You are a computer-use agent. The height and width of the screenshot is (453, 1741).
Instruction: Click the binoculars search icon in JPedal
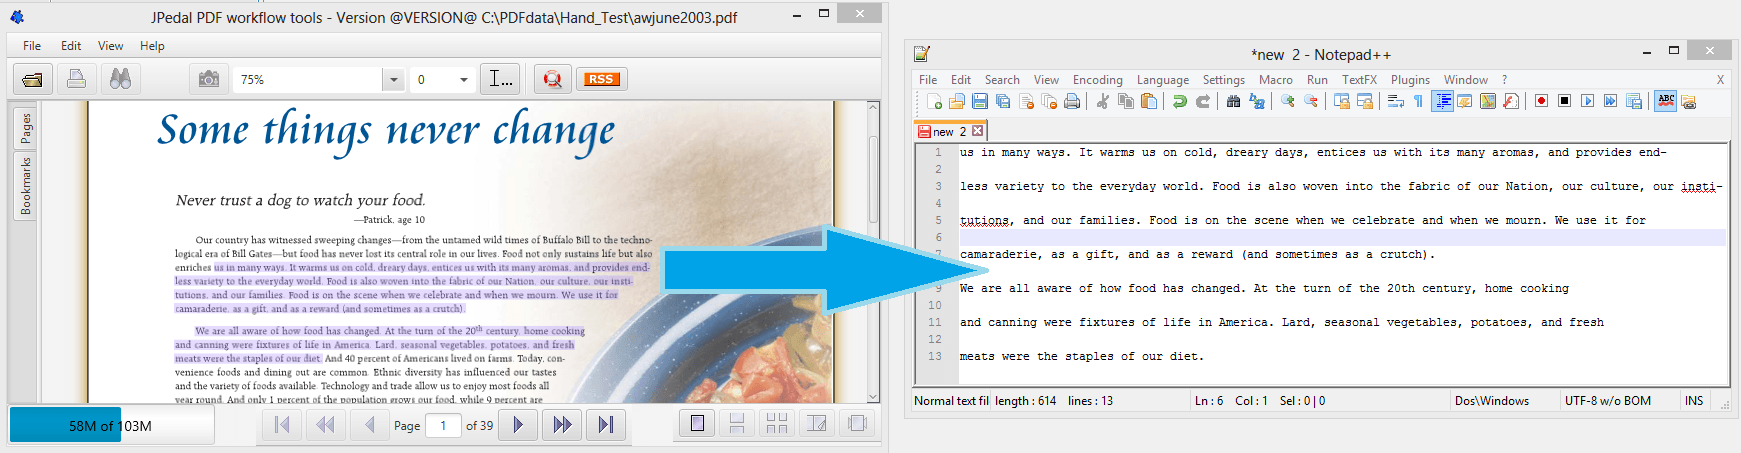coord(121,79)
